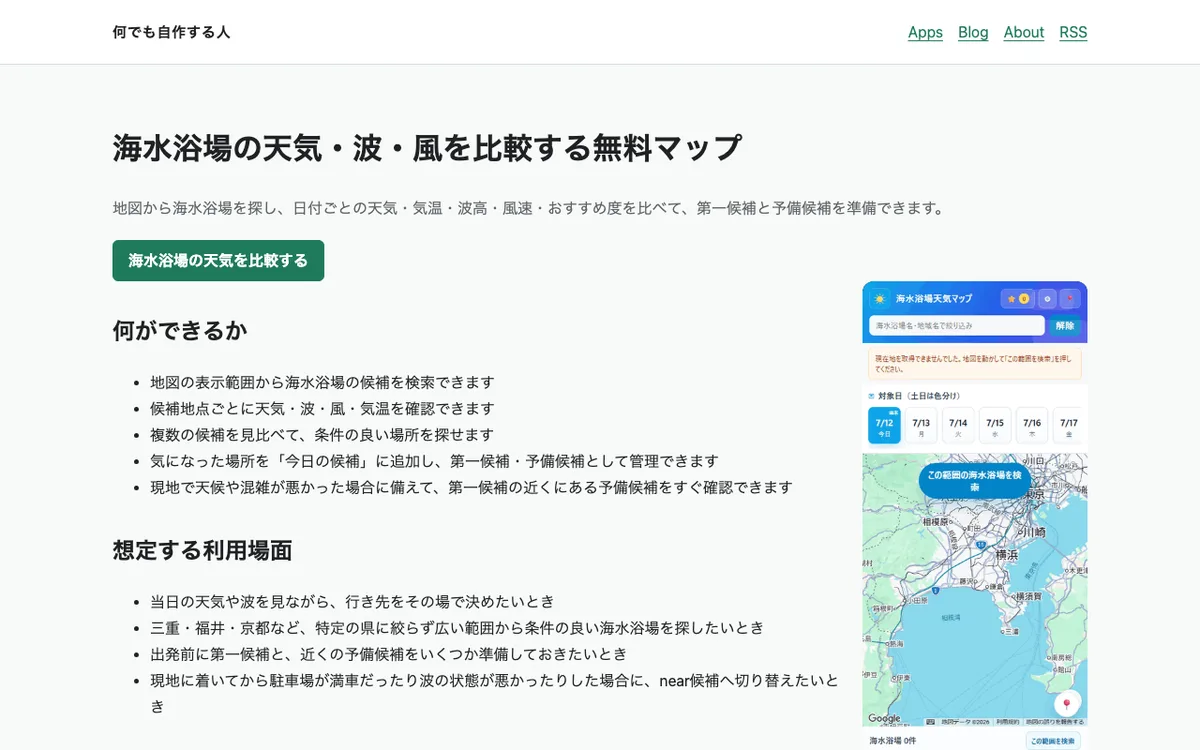Click the green 海水浴場の天気を比較する button
This screenshot has height=750, width=1200.
(x=218, y=261)
